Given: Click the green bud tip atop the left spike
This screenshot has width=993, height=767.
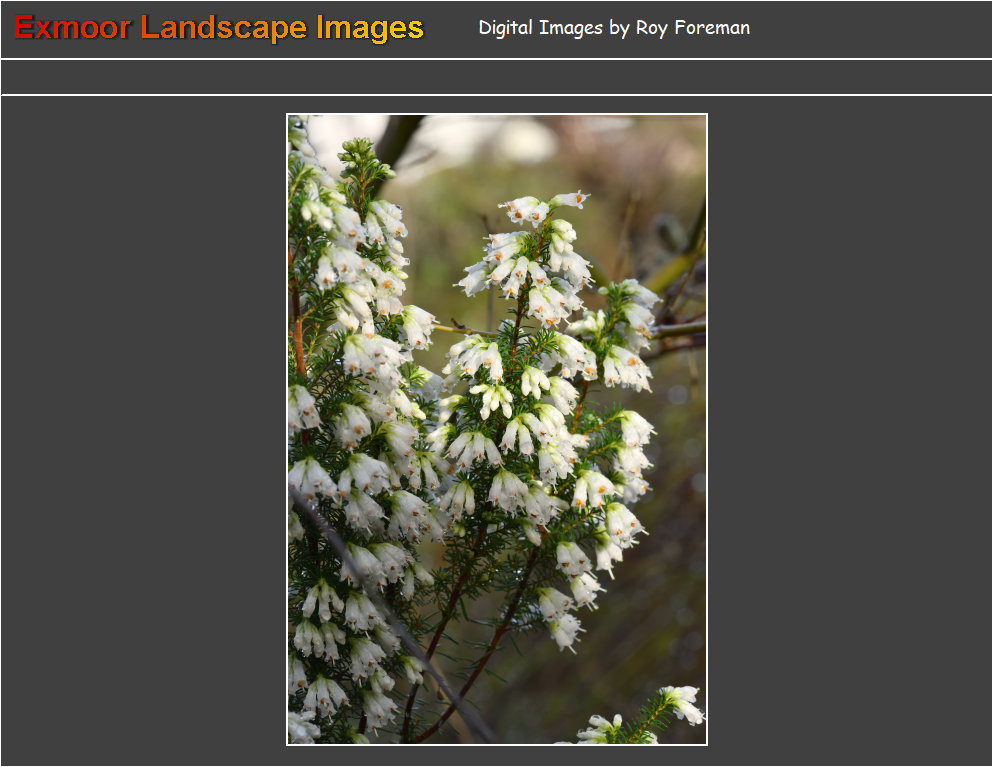Looking at the screenshot, I should coord(357,155).
